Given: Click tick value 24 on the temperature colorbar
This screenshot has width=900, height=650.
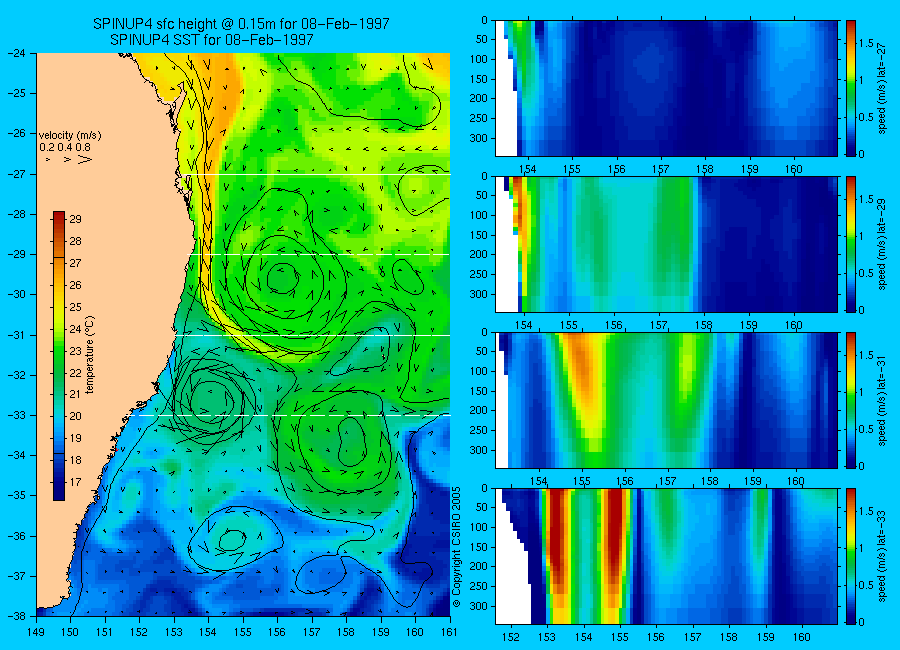Looking at the screenshot, I should coord(75,329).
